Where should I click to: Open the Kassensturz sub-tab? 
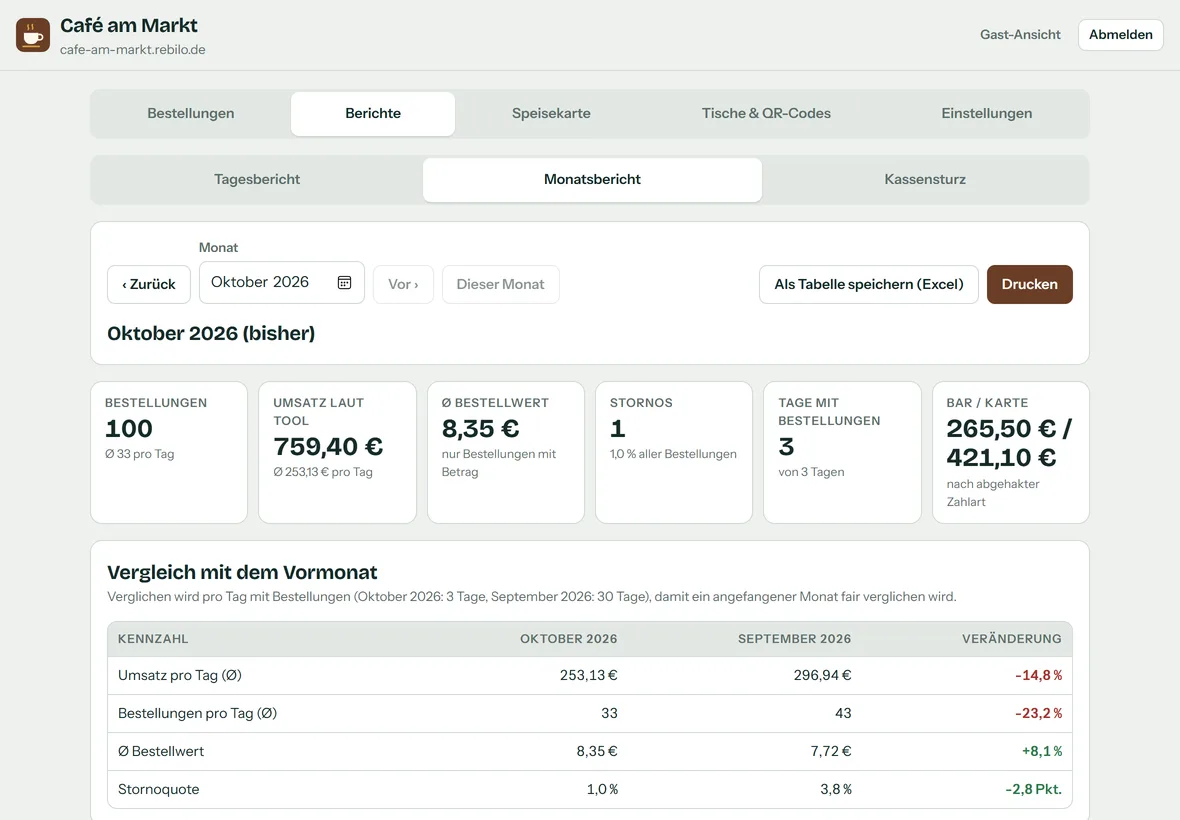925,180
